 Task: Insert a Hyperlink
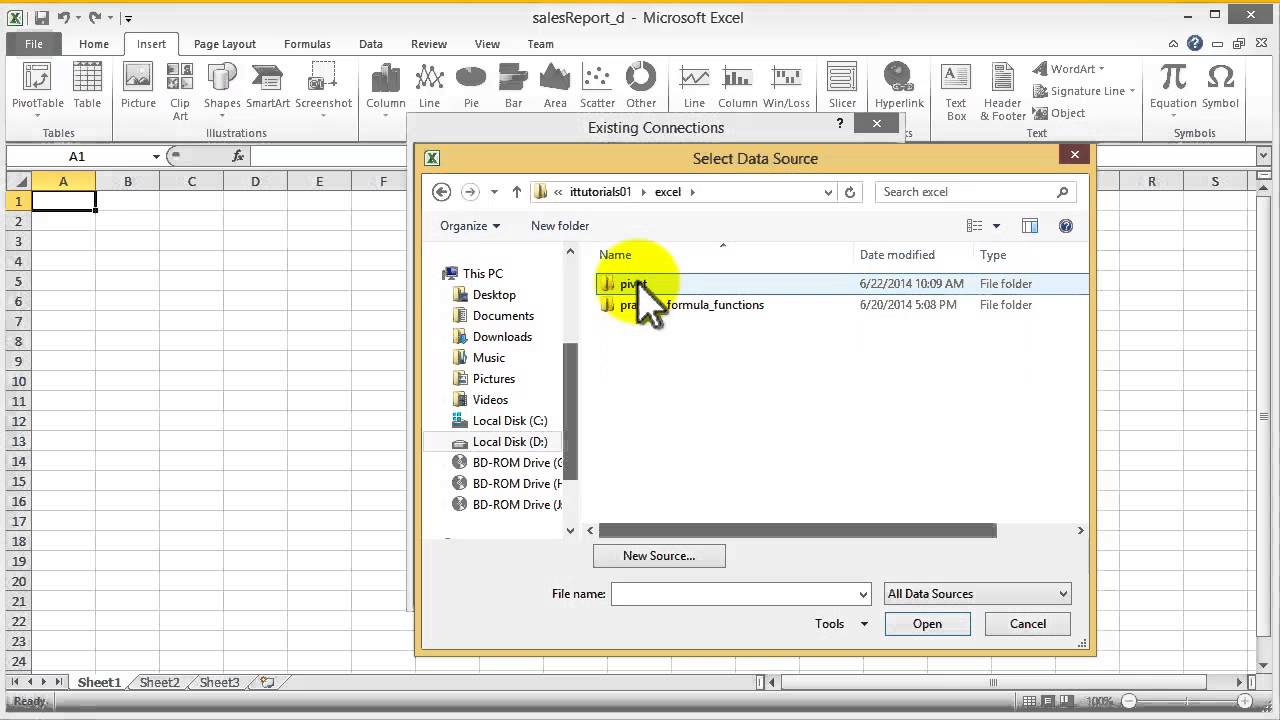tap(899, 87)
